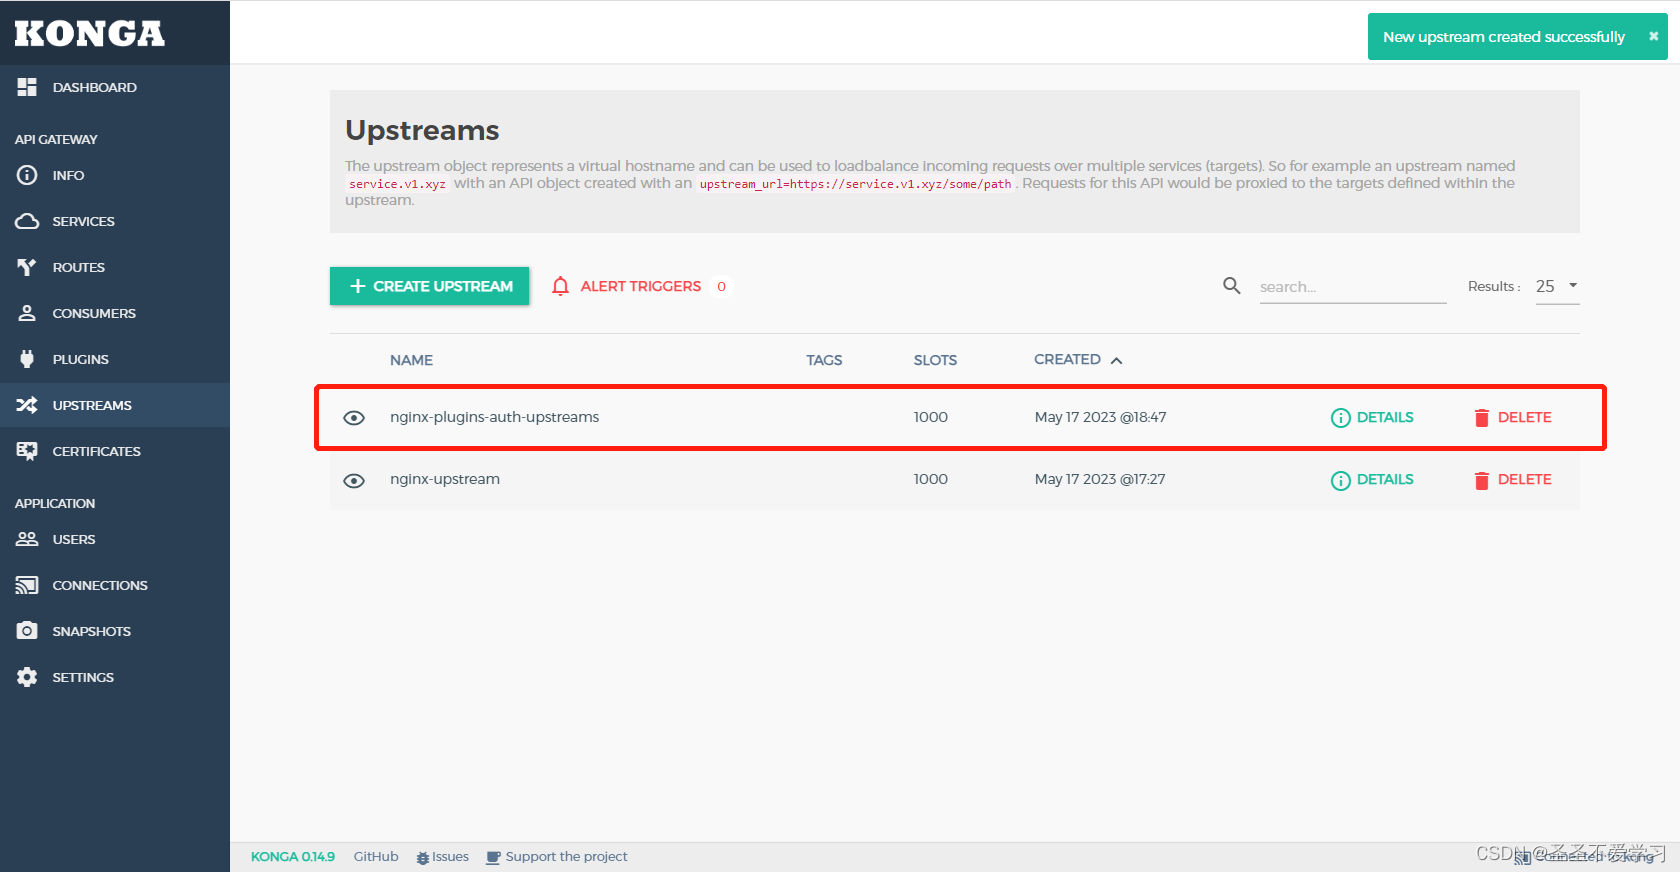Click the Create Upstream button
Screen dimensions: 1680x872
point(429,286)
